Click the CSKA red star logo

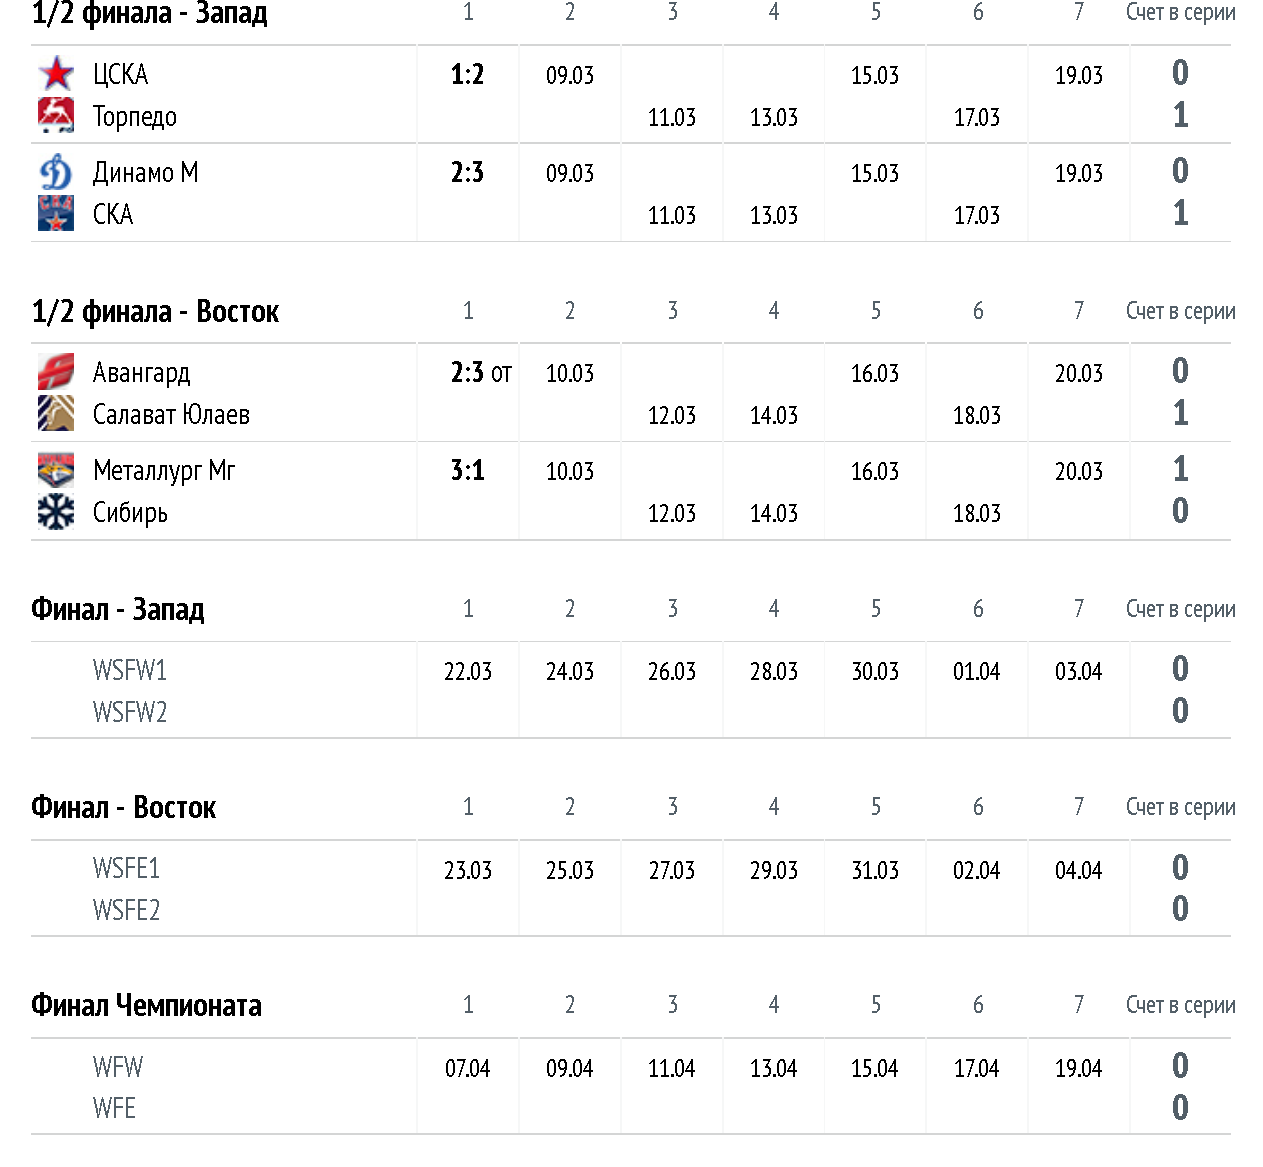[56, 74]
